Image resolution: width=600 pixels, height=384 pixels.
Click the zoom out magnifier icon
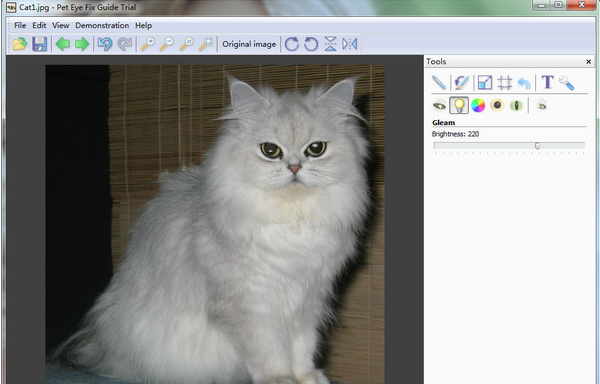tap(167, 44)
